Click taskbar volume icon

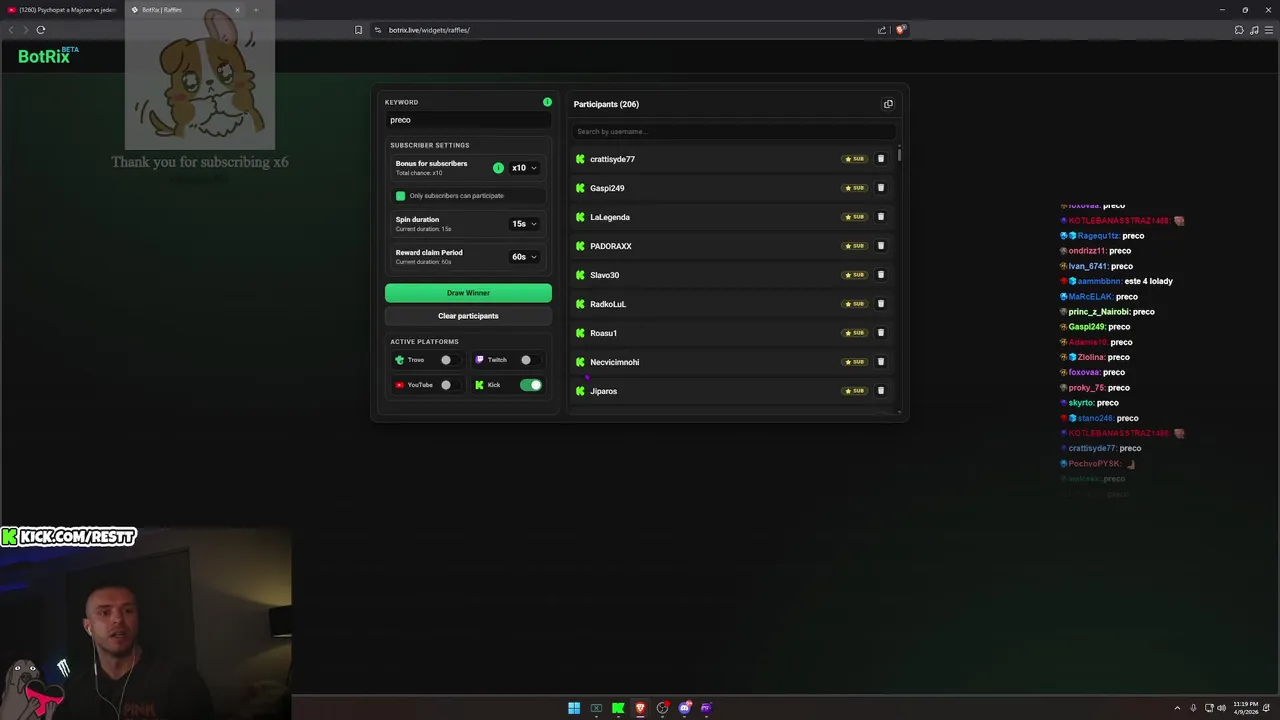click(x=1221, y=708)
